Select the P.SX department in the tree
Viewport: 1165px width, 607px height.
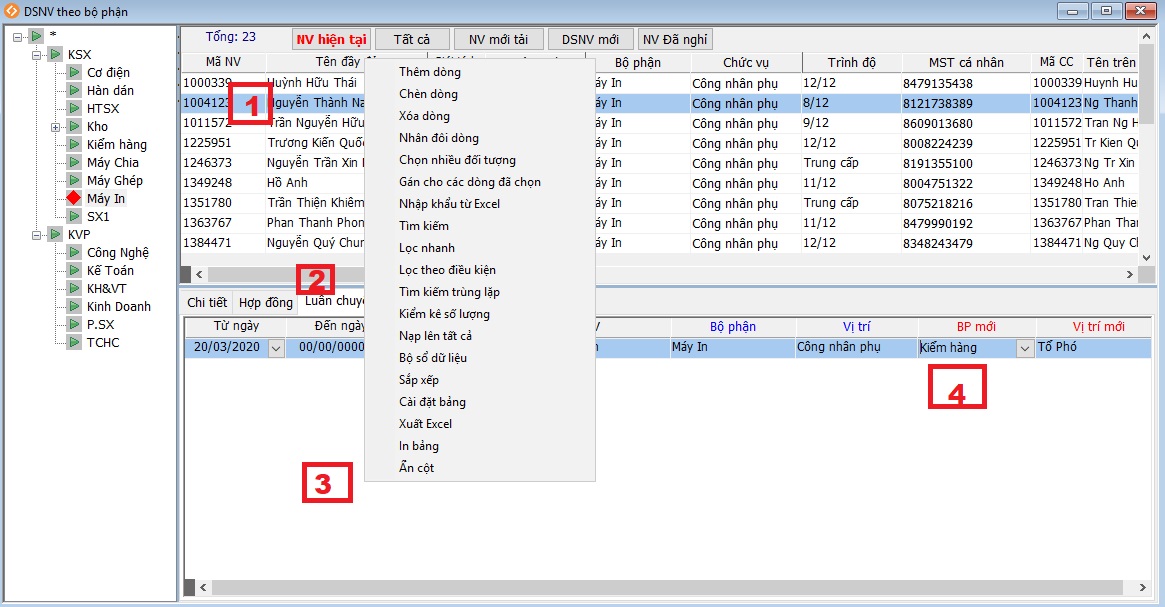(x=100, y=324)
